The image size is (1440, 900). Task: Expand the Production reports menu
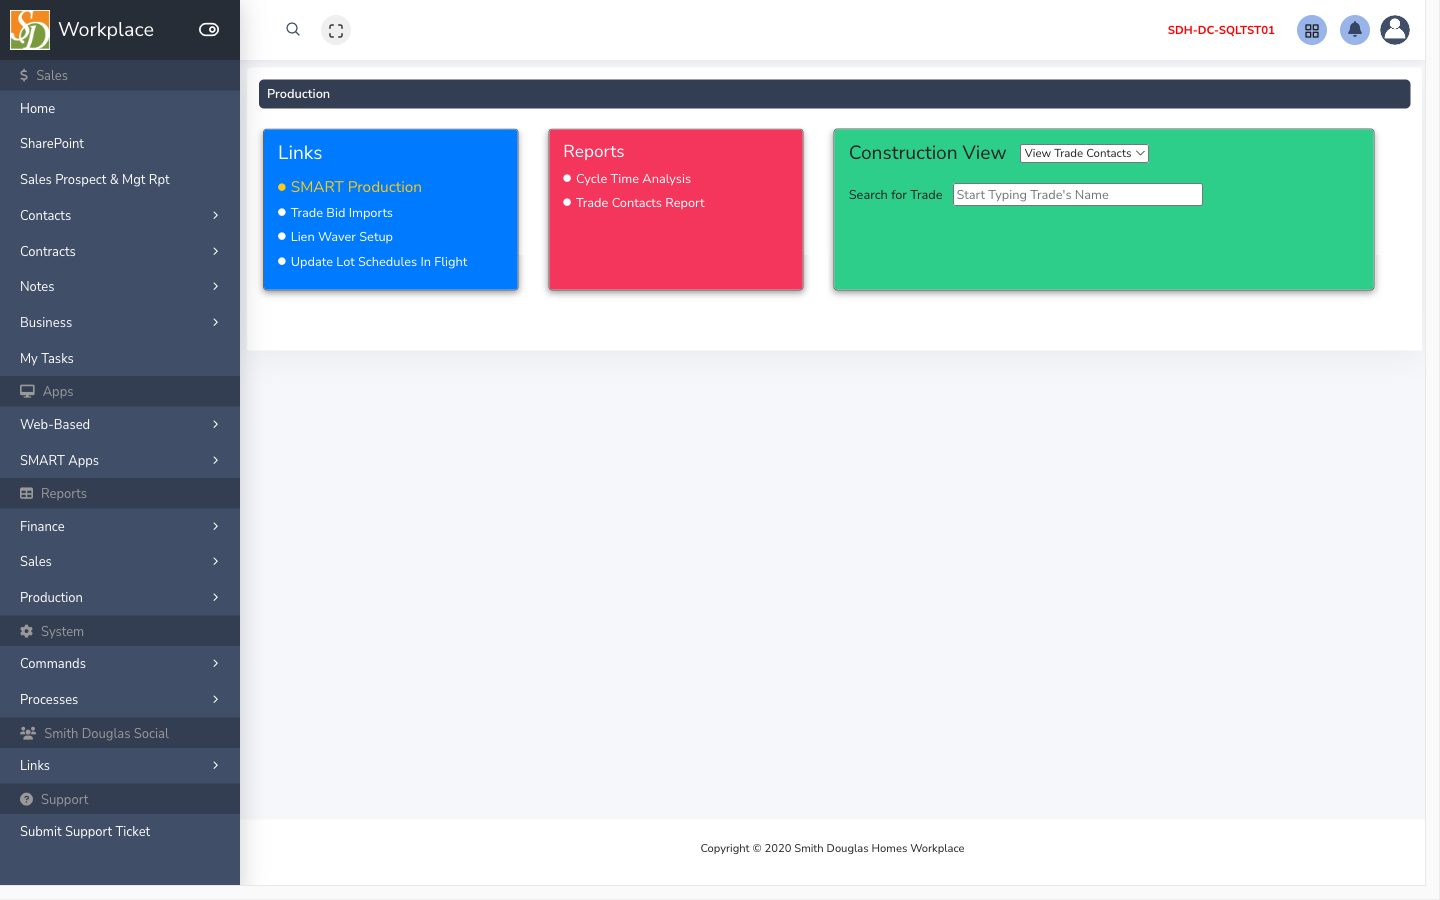point(120,598)
